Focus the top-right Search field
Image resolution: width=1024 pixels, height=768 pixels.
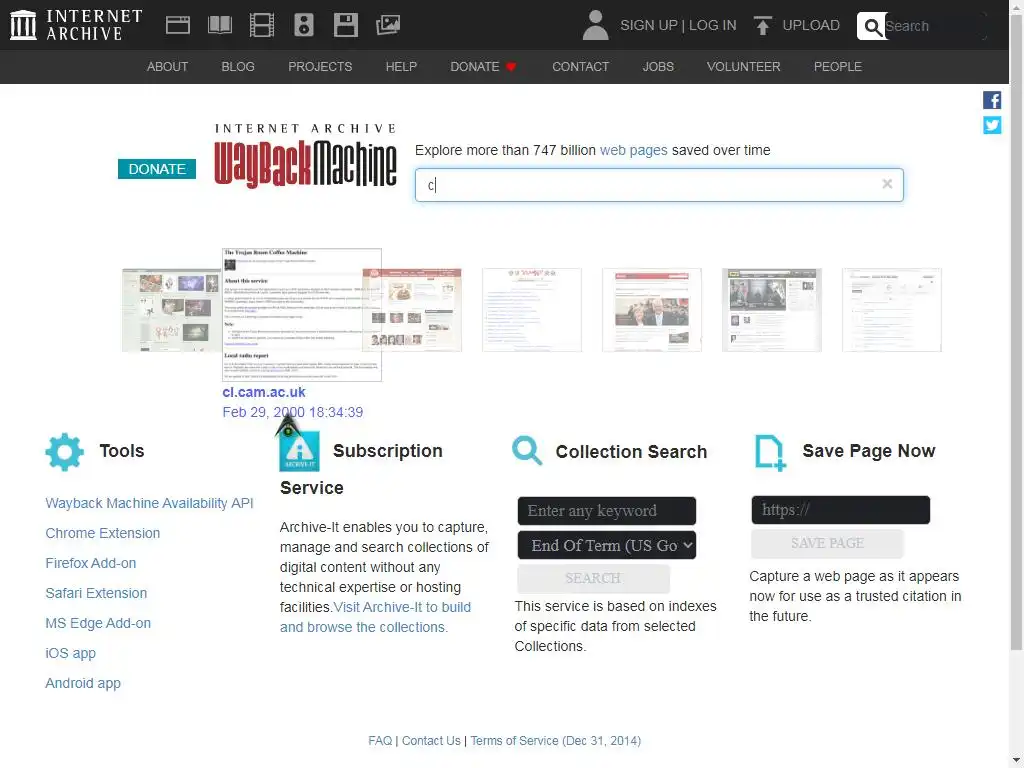click(934, 26)
